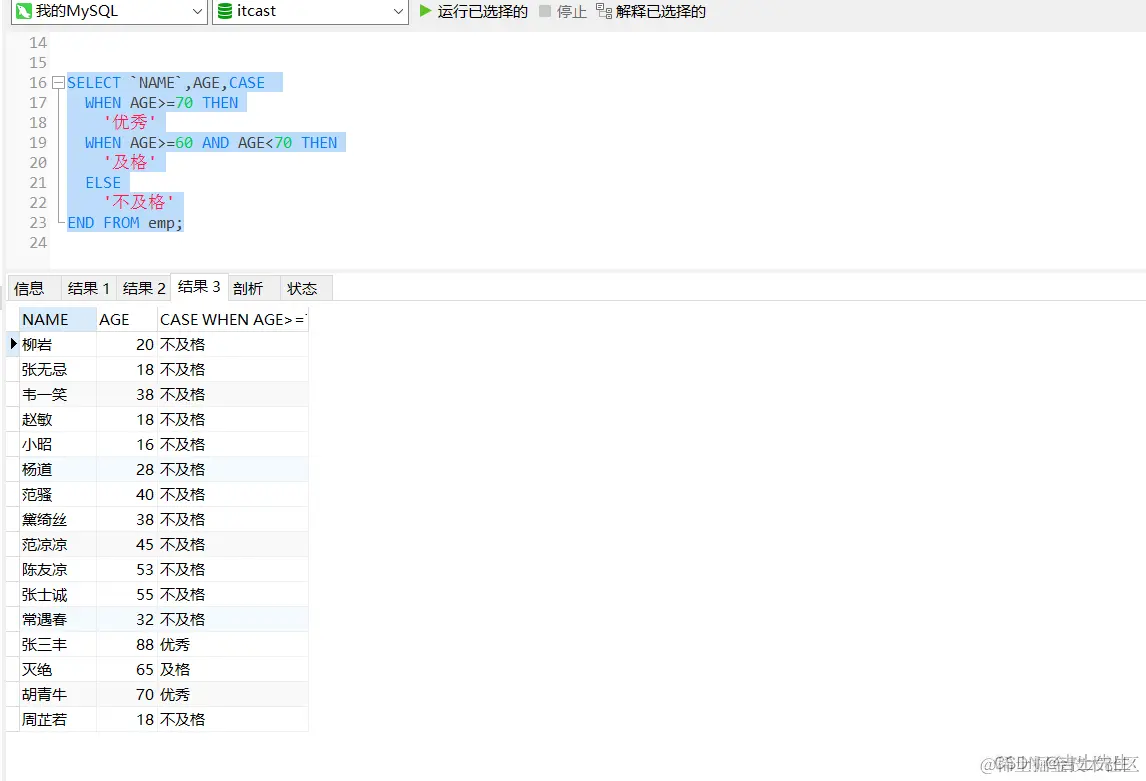Screen dimensions: 1146x781
Task: Click the ELSE keyword on line 21
Action: (103, 183)
